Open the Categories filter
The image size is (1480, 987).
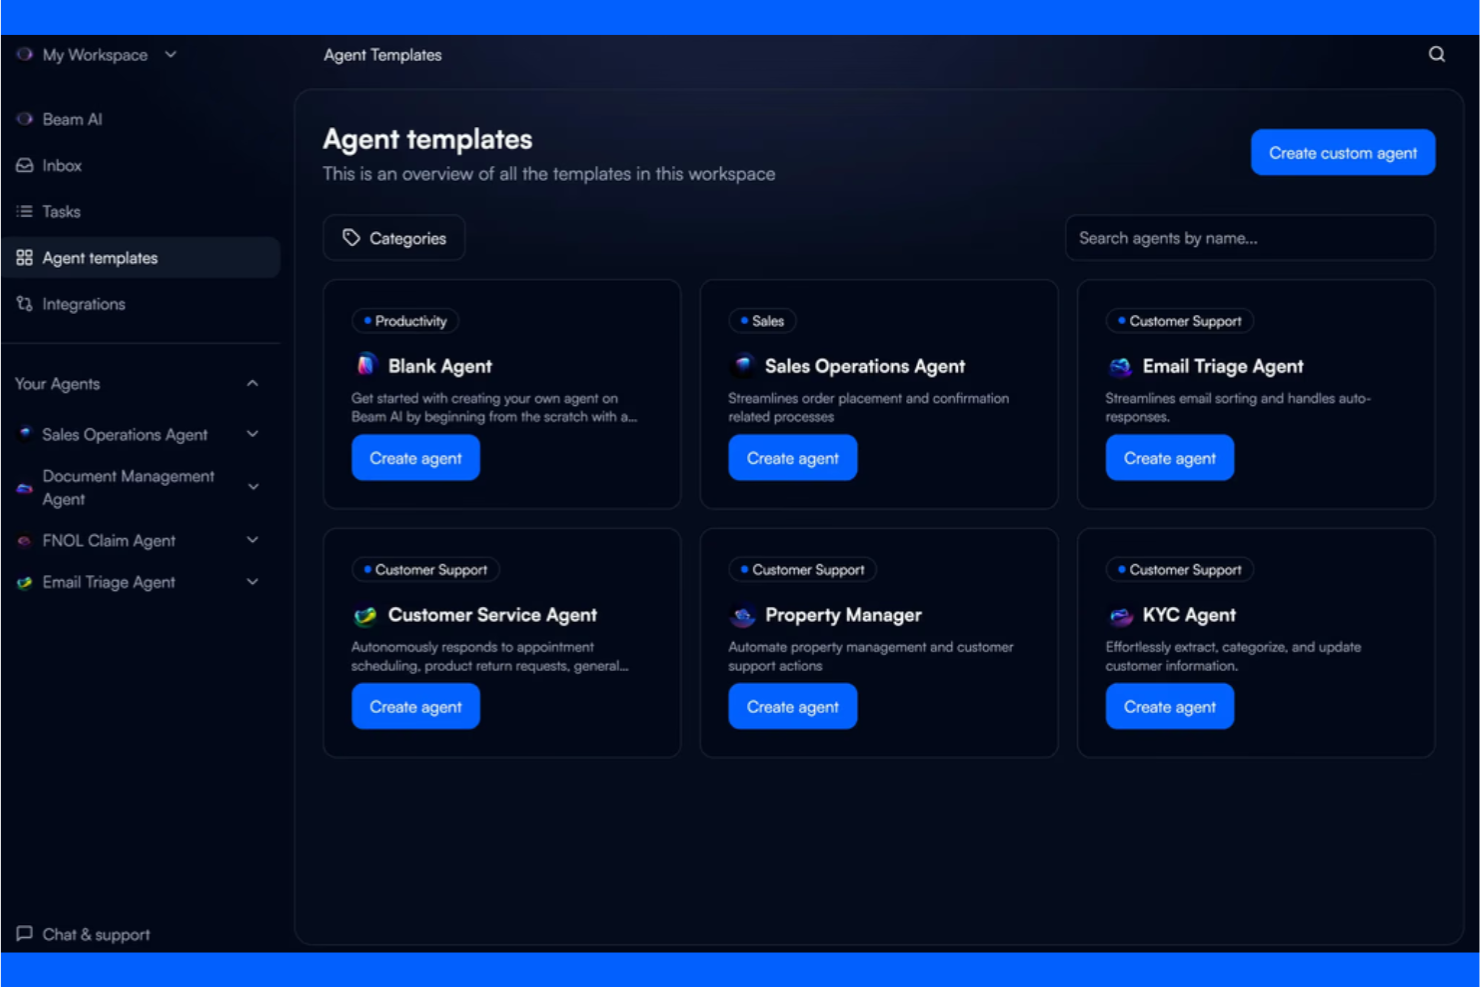pos(394,238)
